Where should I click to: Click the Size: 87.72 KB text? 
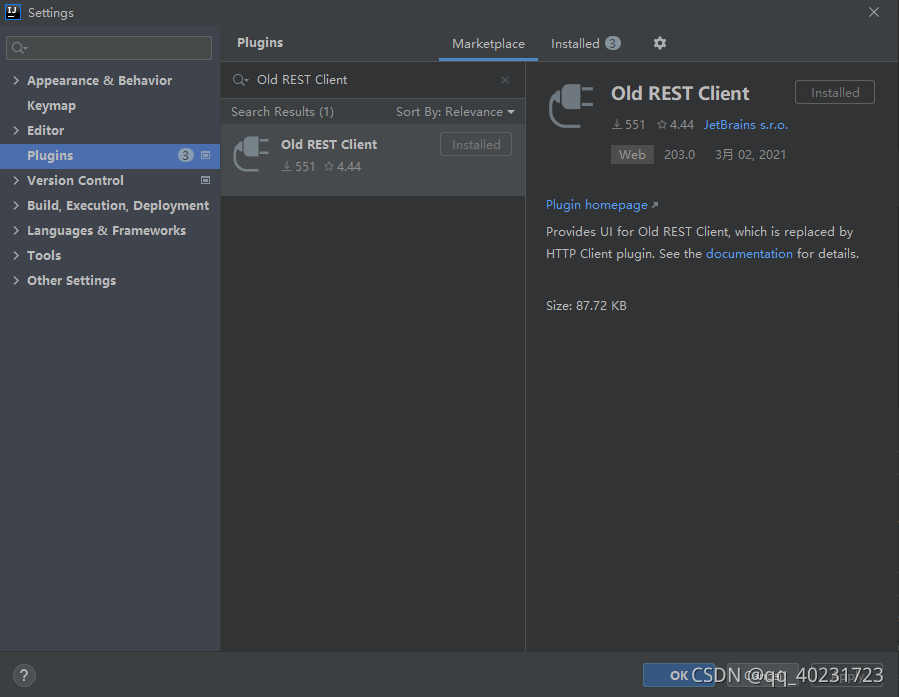pyautogui.click(x=586, y=306)
